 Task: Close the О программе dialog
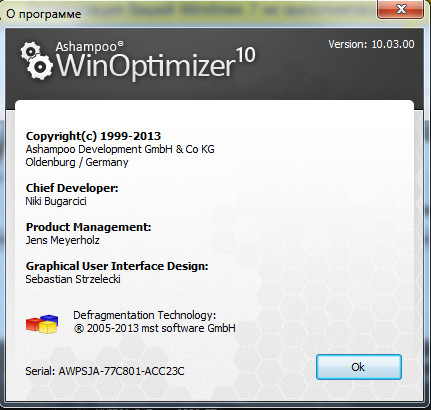tap(401, 9)
